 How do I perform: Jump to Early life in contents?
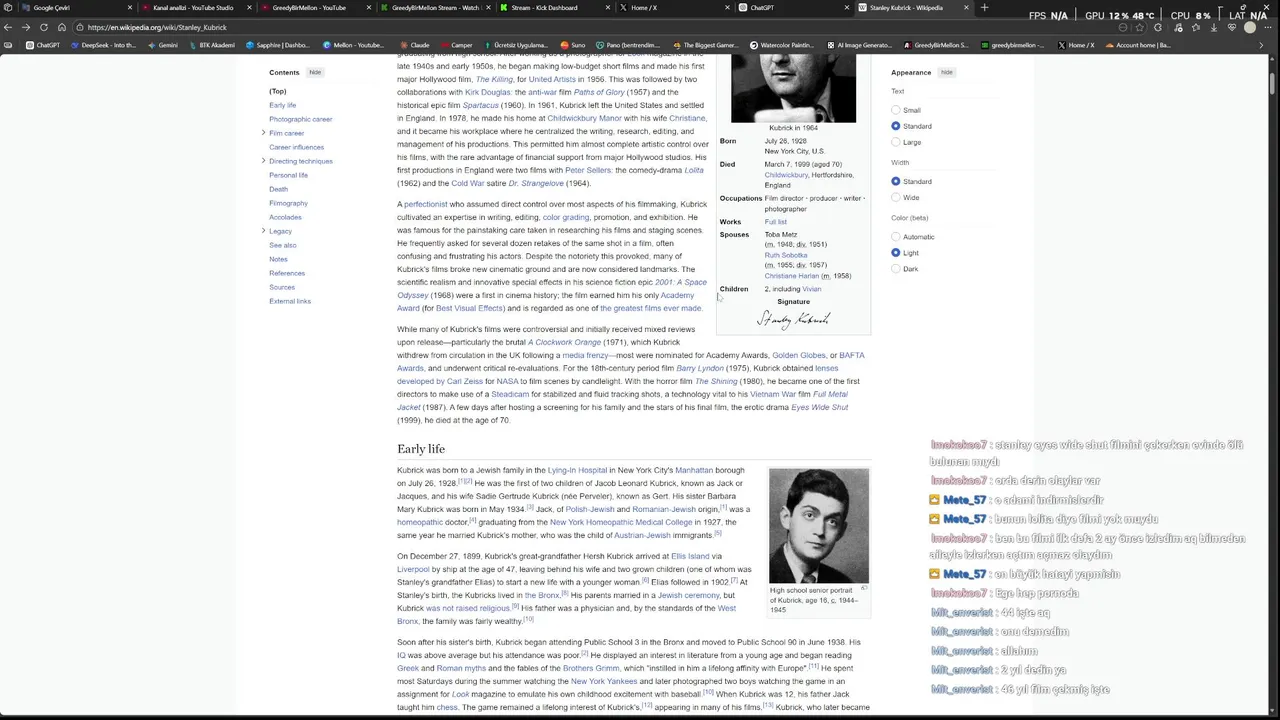tap(282, 105)
